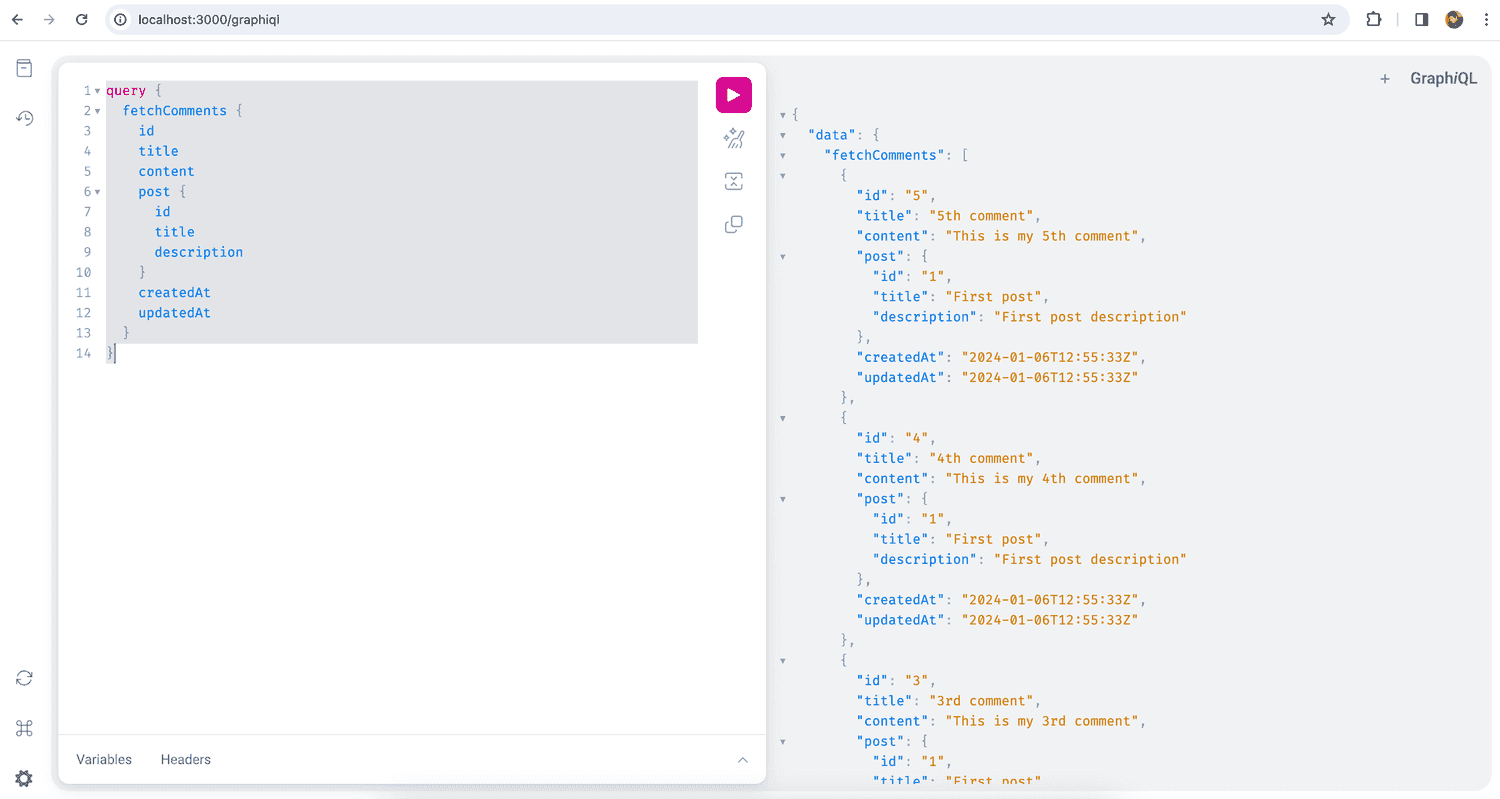Re-fetch the GraphQL schema

coord(24,677)
